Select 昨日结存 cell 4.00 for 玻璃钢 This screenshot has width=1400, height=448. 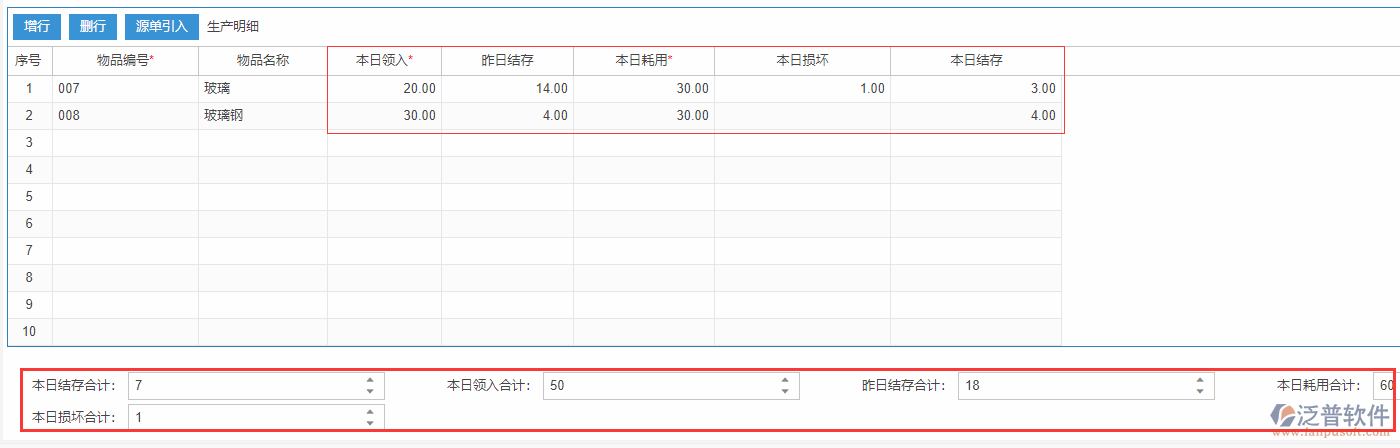(x=507, y=115)
